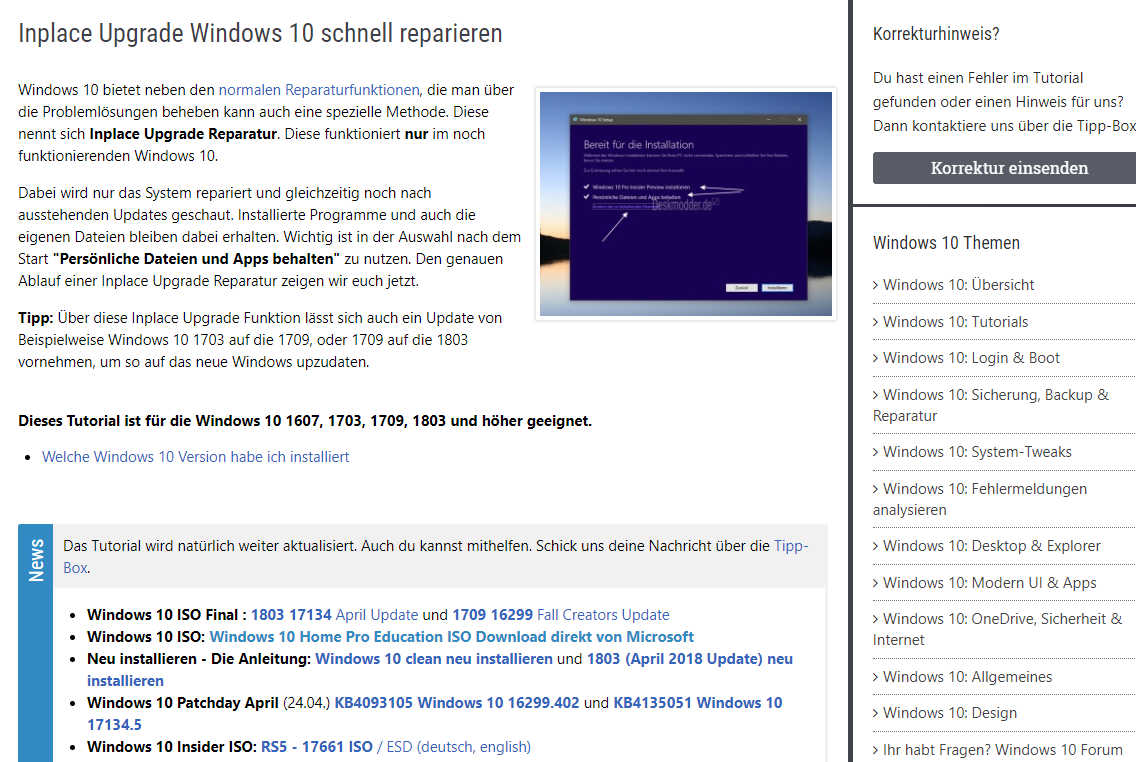Open the Tipp-Box link in news box
Viewport: 1136px width, 762px height.
[790, 546]
